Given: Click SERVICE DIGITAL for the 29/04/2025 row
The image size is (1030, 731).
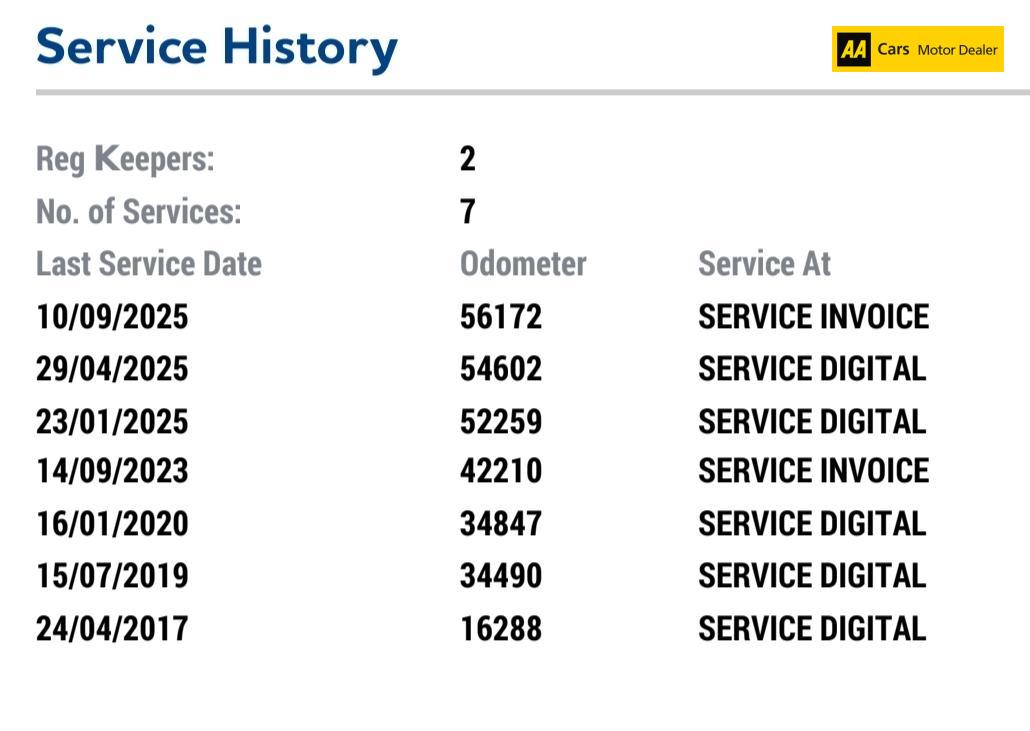Looking at the screenshot, I should (x=812, y=369).
